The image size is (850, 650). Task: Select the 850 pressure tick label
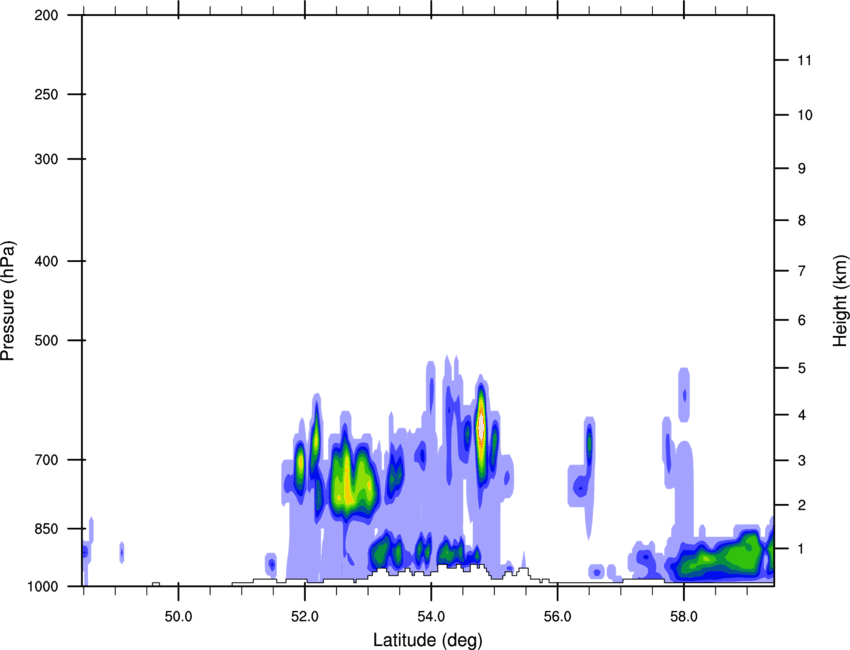click(46, 529)
